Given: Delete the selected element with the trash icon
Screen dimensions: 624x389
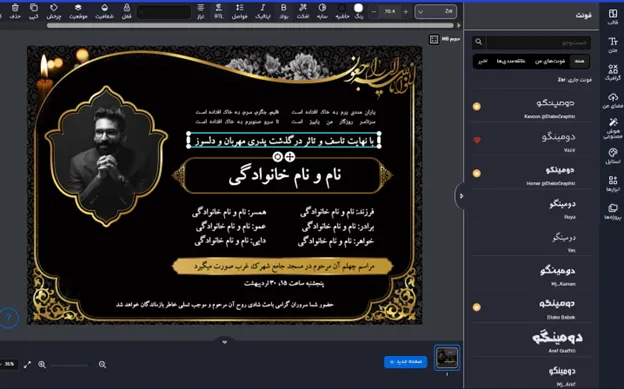Looking at the screenshot, I should [15, 11].
